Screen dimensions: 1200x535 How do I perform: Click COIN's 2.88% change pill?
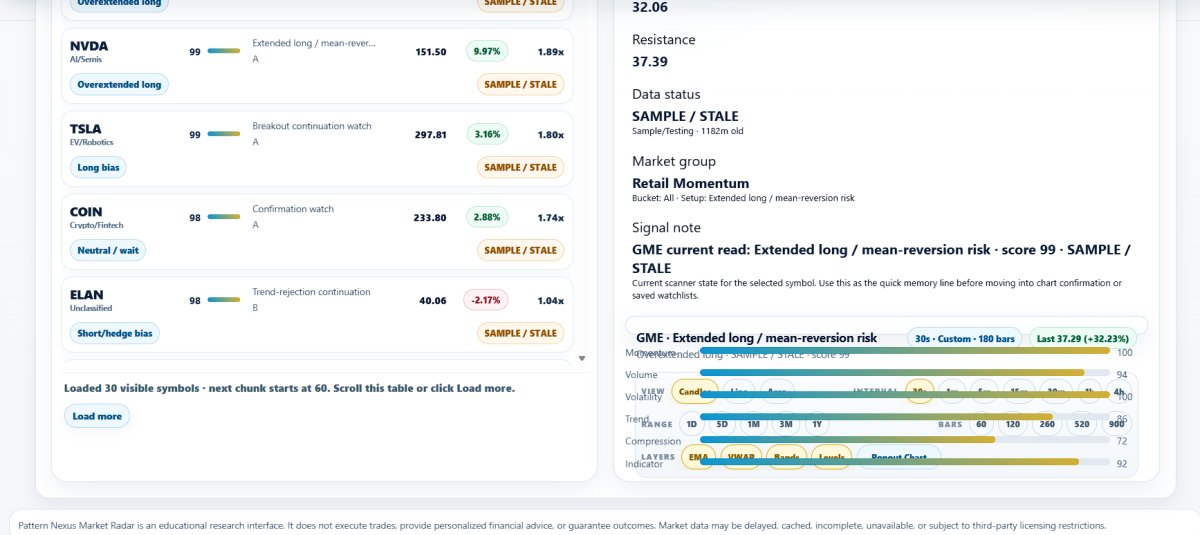(487, 217)
